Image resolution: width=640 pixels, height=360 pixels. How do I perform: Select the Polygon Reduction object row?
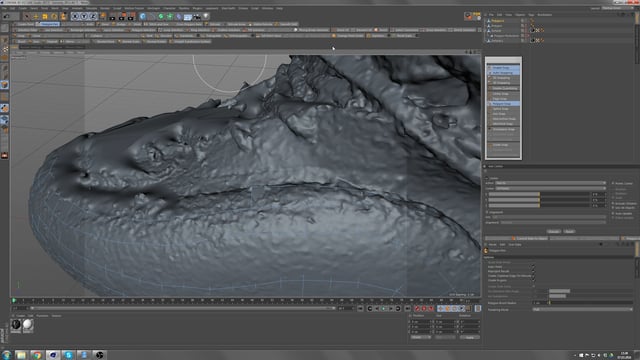506,36
